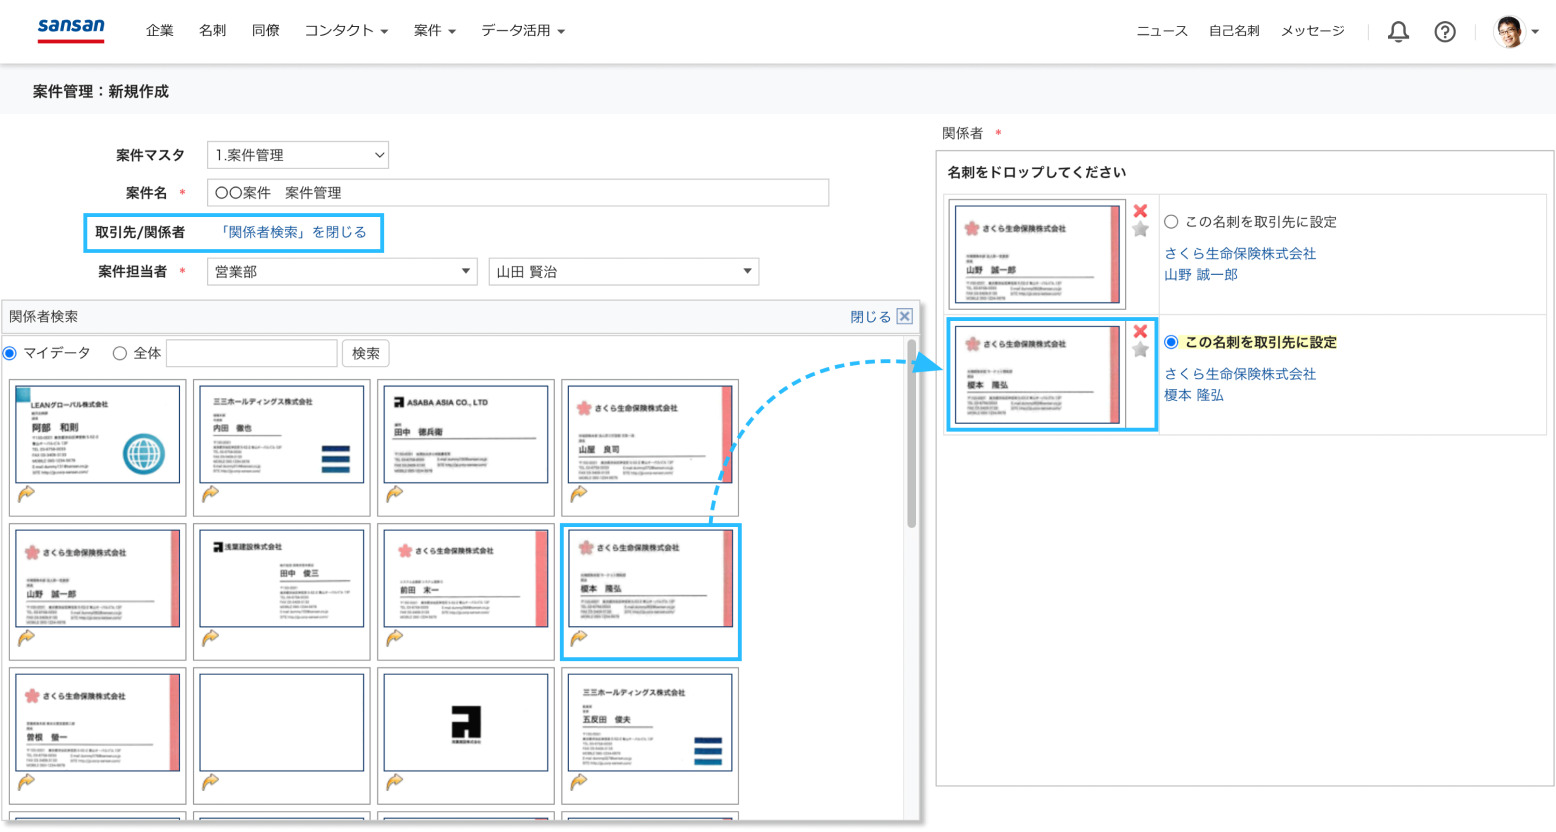Set 榎本 隆弘 card as 取引先 radio

(1171, 342)
